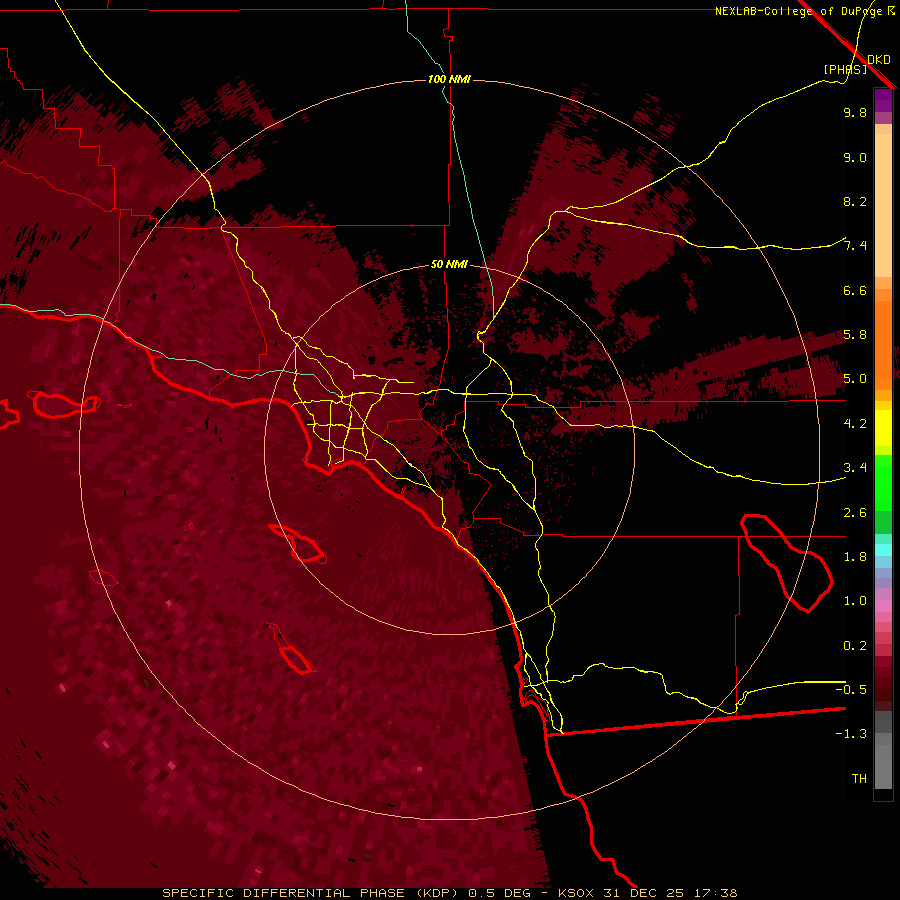Click the [PHAS] unit label
The height and width of the screenshot is (900, 900).
coord(845,69)
